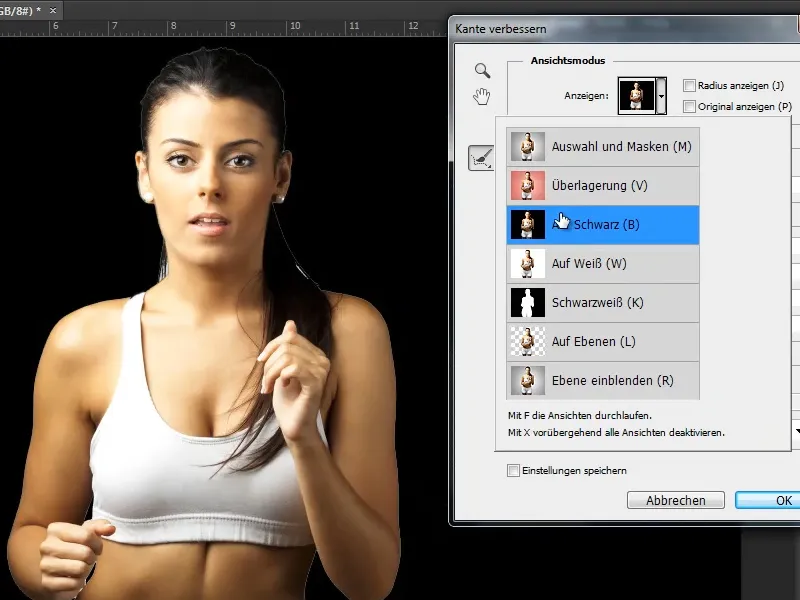Click the Auf Ebenen checkerboard thumbnail

coord(528,342)
